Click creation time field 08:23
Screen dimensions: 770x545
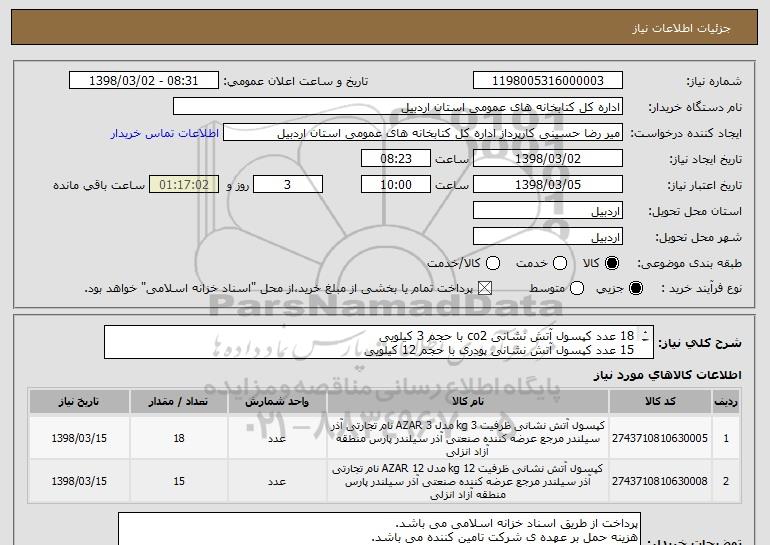[x=396, y=159]
